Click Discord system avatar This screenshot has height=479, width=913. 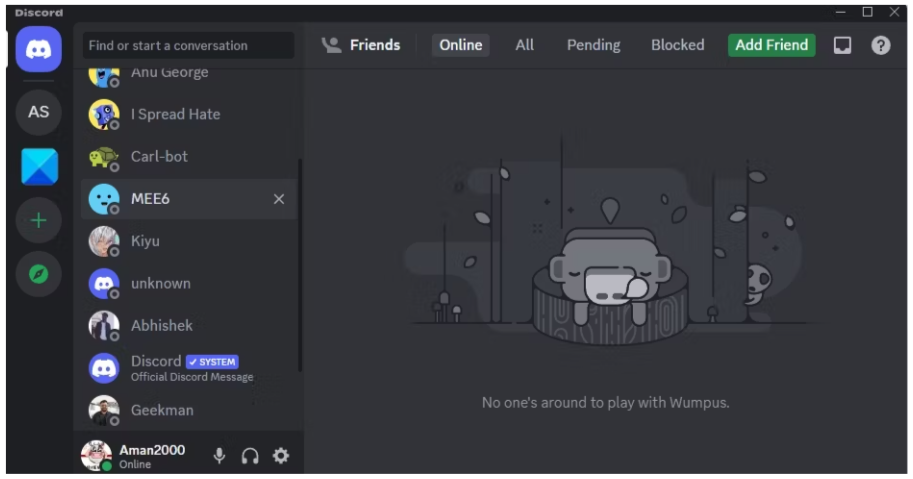pyautogui.click(x=104, y=368)
